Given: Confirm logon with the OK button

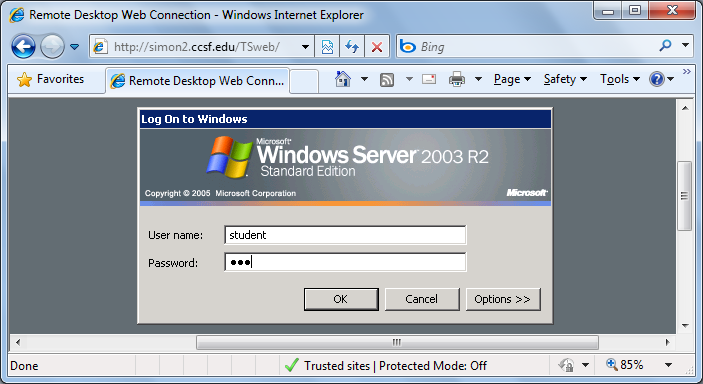Looking at the screenshot, I should (x=341, y=299).
